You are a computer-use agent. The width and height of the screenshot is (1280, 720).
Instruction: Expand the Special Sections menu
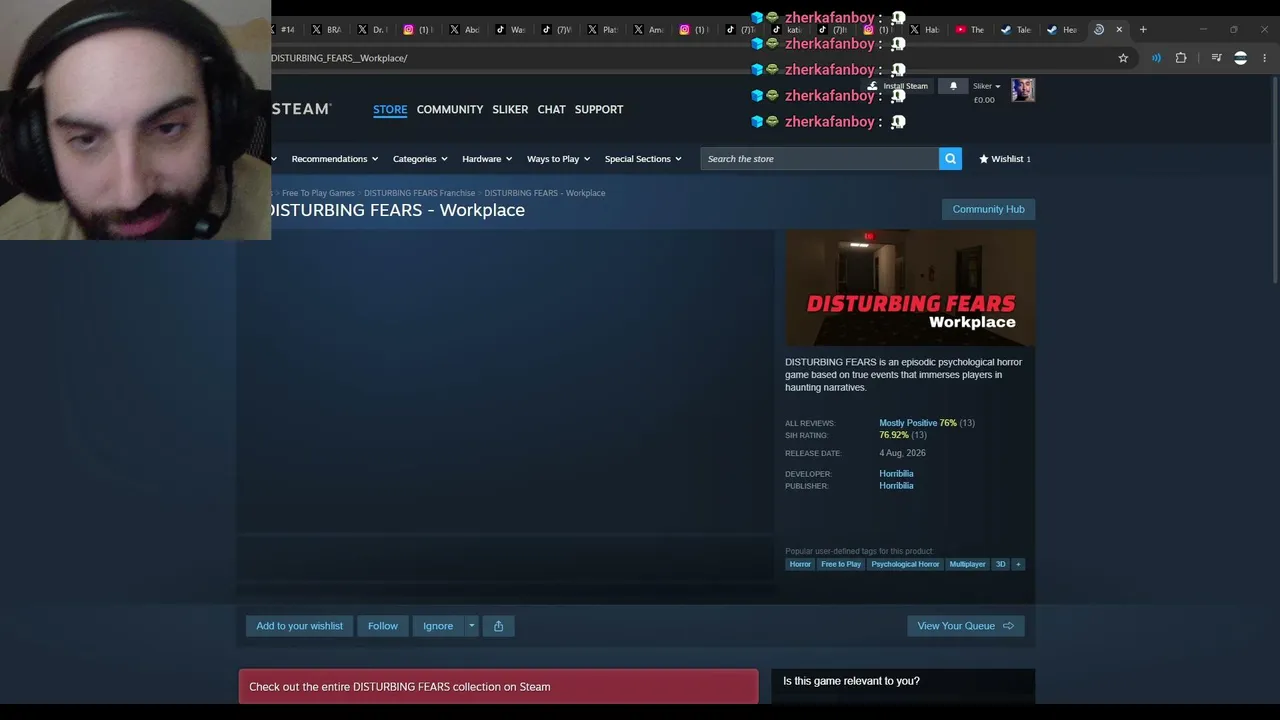point(643,159)
